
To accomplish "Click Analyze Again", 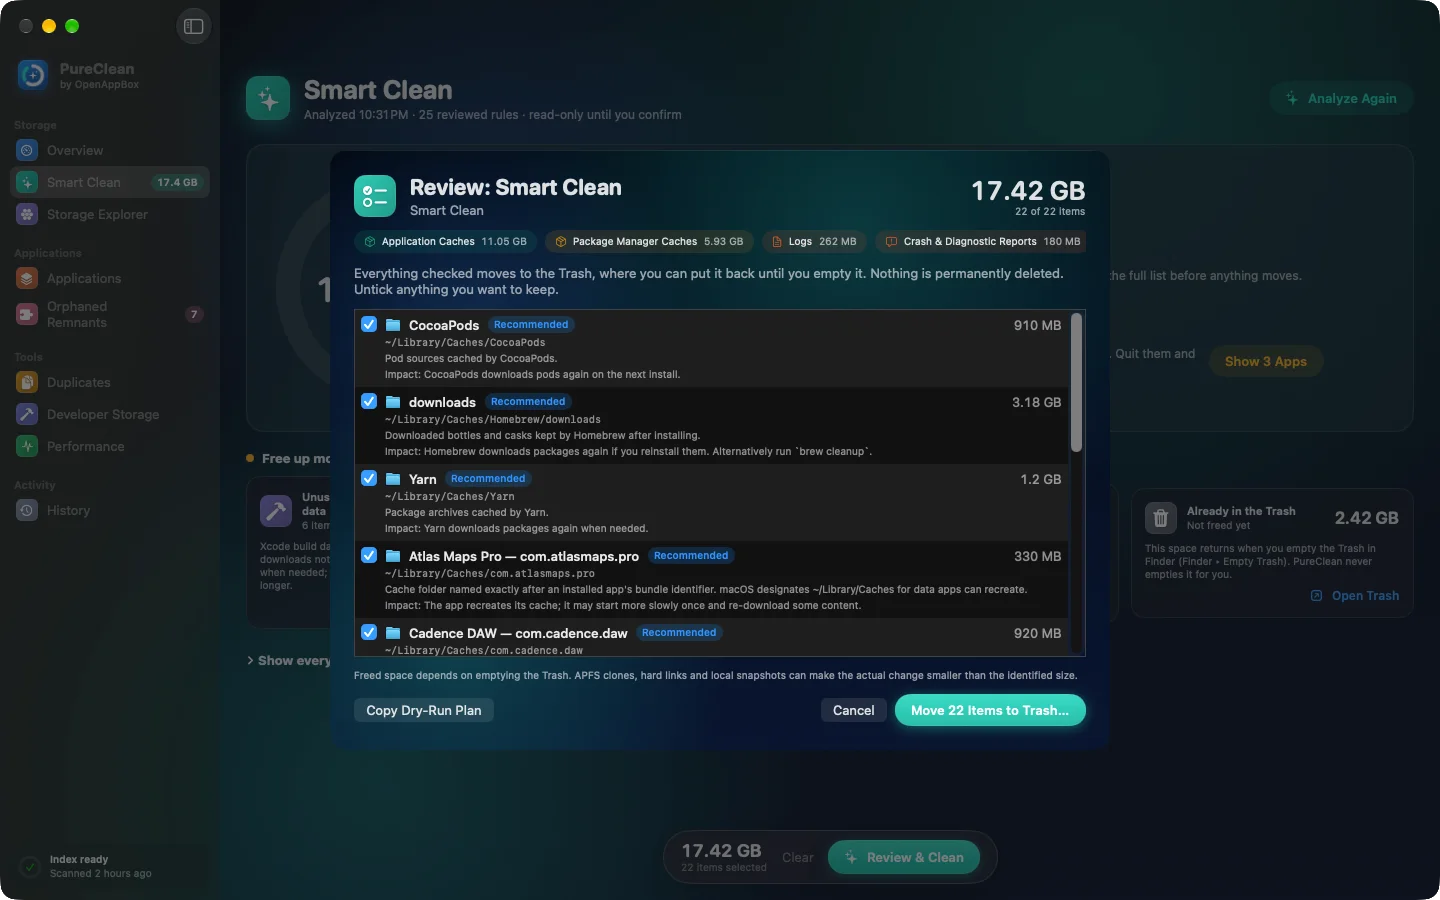I will pyautogui.click(x=1341, y=98).
